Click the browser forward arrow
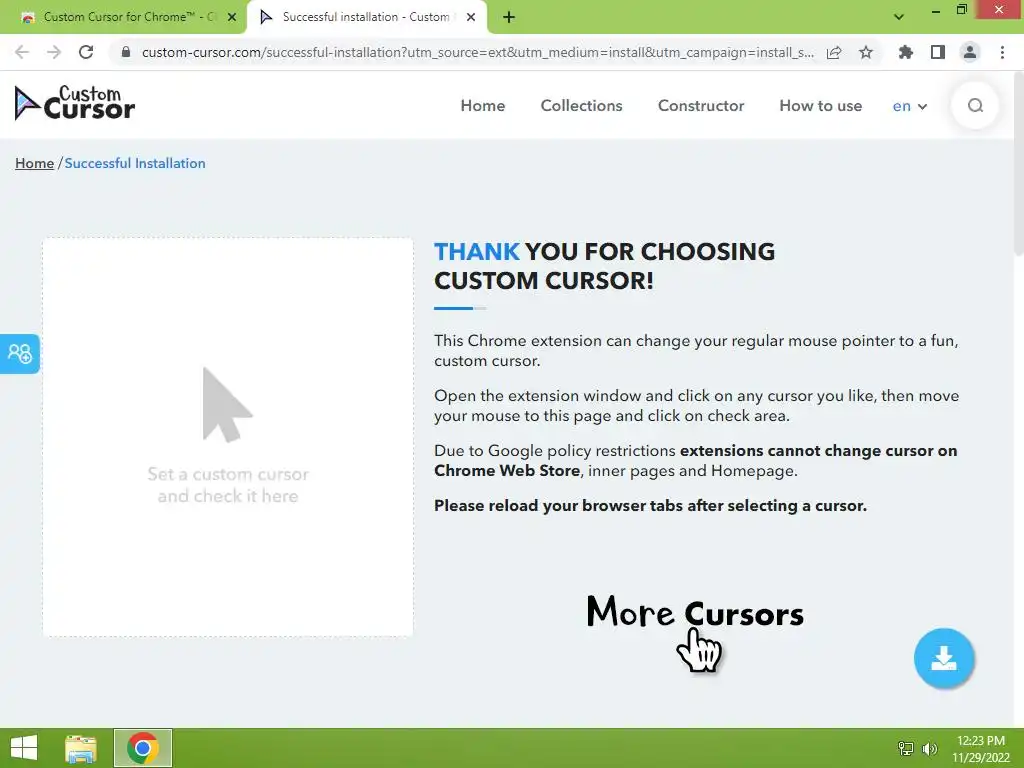1024x768 pixels. point(54,52)
